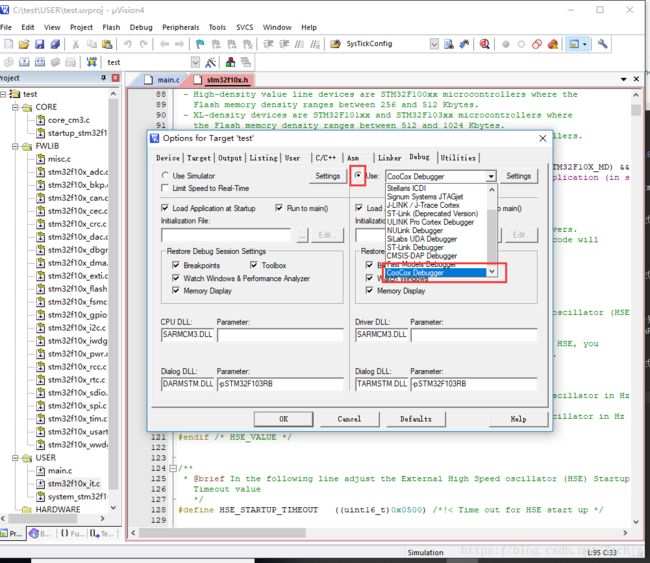Switch to the Device tab

click(168, 158)
